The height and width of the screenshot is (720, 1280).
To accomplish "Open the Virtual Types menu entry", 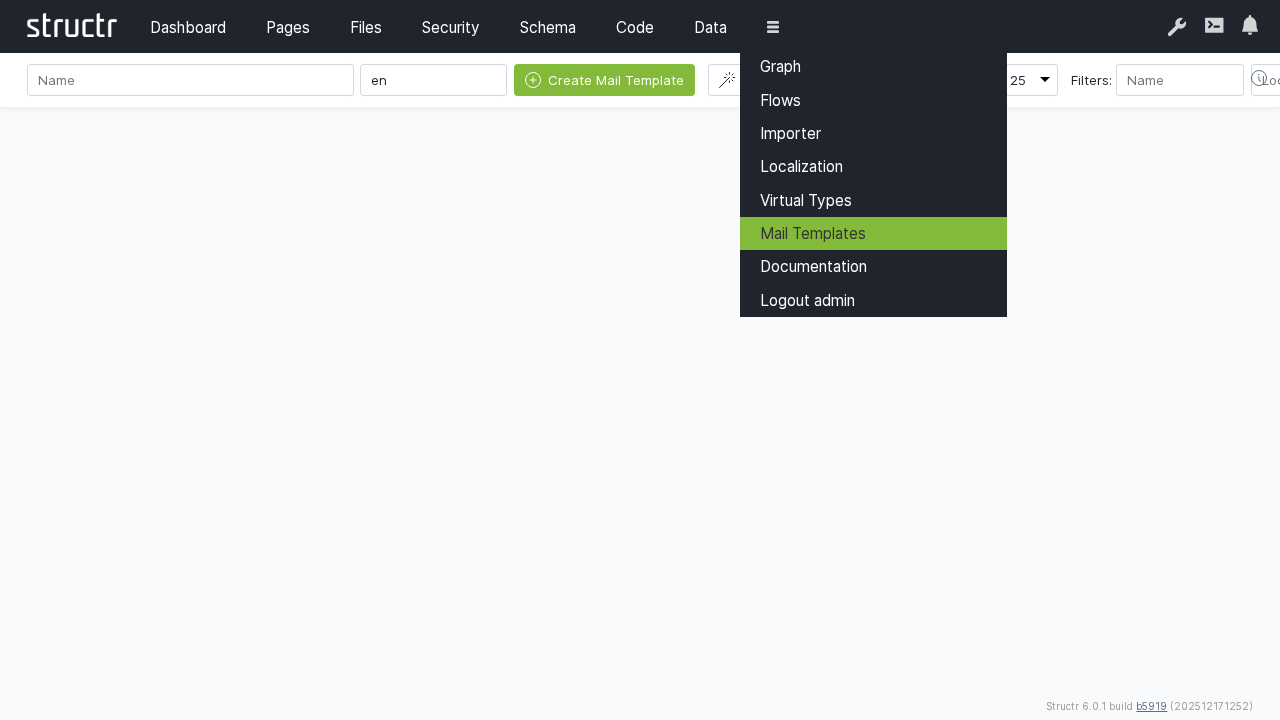I will tap(805, 200).
